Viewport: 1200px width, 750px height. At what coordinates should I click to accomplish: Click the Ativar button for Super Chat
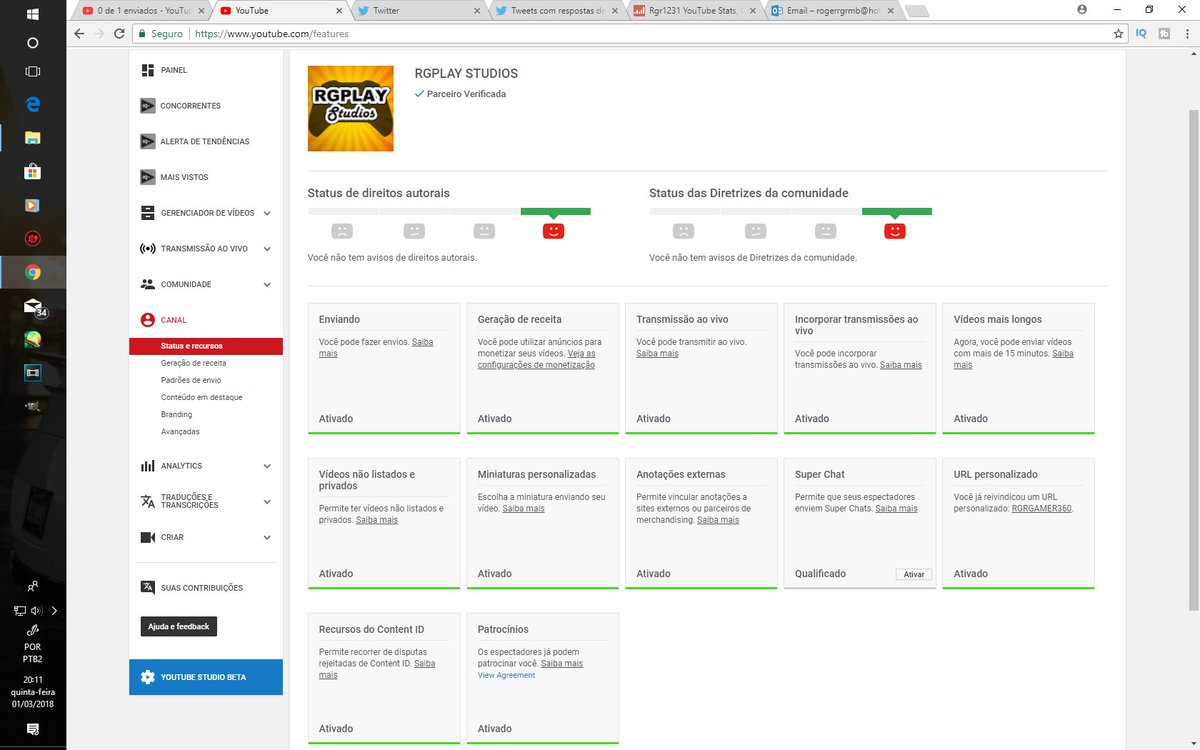914,575
